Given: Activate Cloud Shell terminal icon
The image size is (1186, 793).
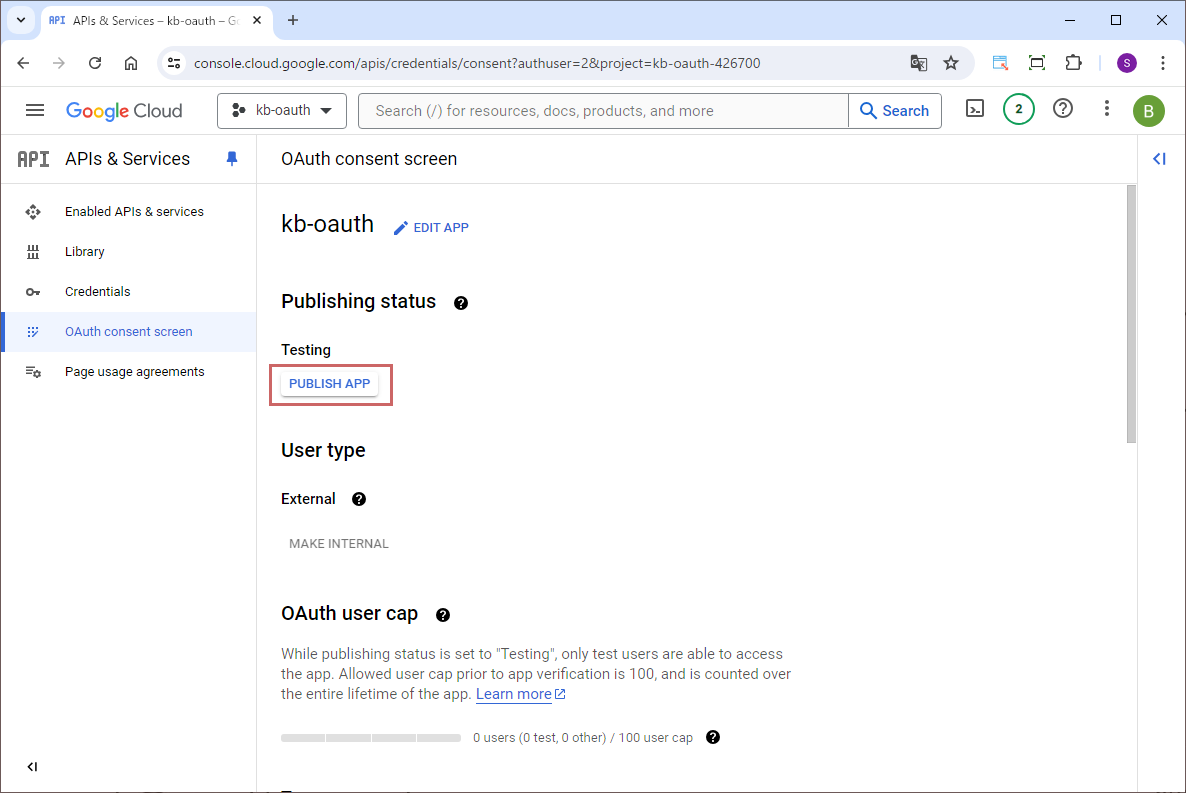Looking at the screenshot, I should tap(975, 109).
